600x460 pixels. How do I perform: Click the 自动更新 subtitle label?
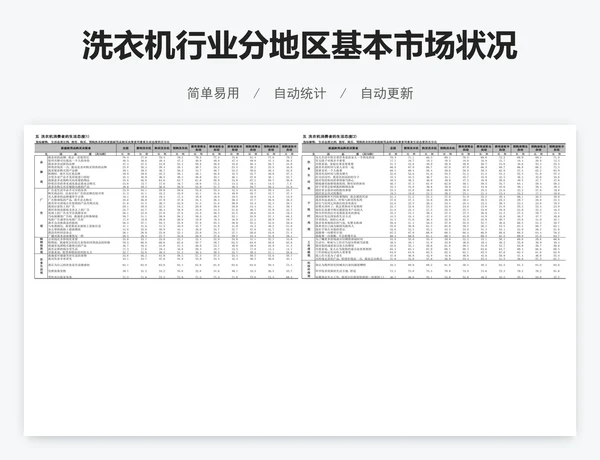(387, 93)
